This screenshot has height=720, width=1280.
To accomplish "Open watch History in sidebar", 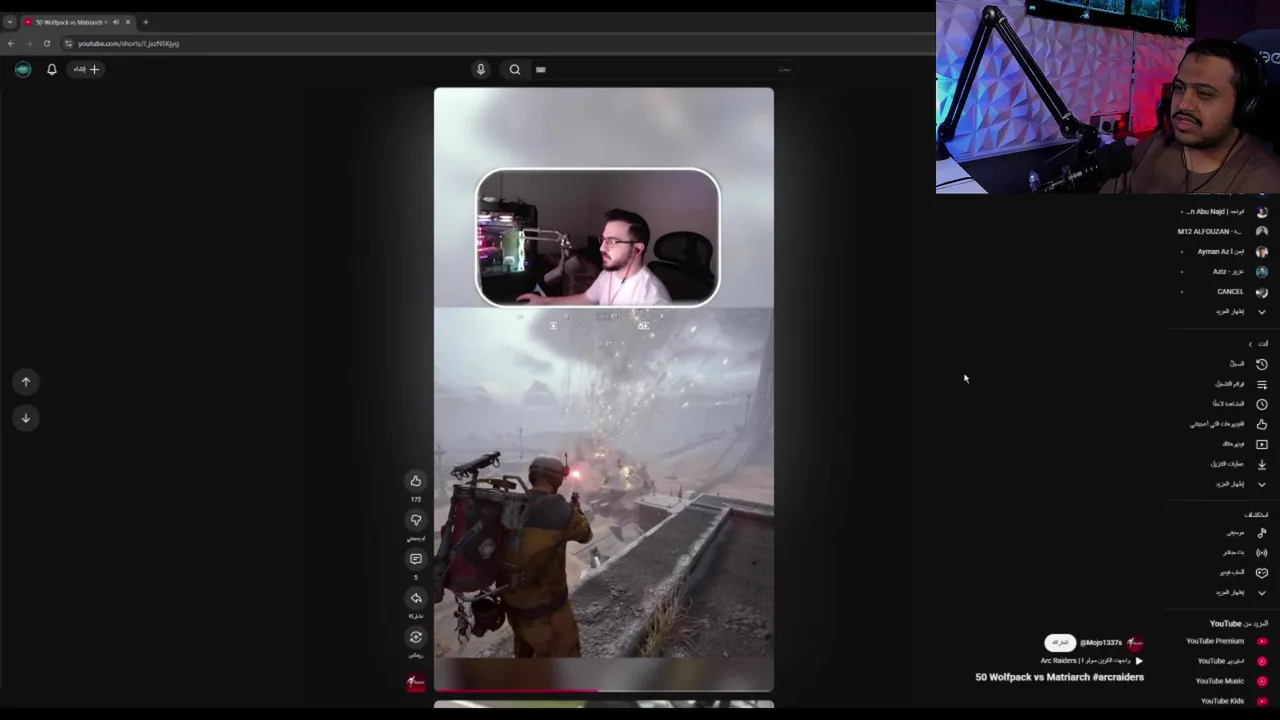I will tap(1224, 364).
